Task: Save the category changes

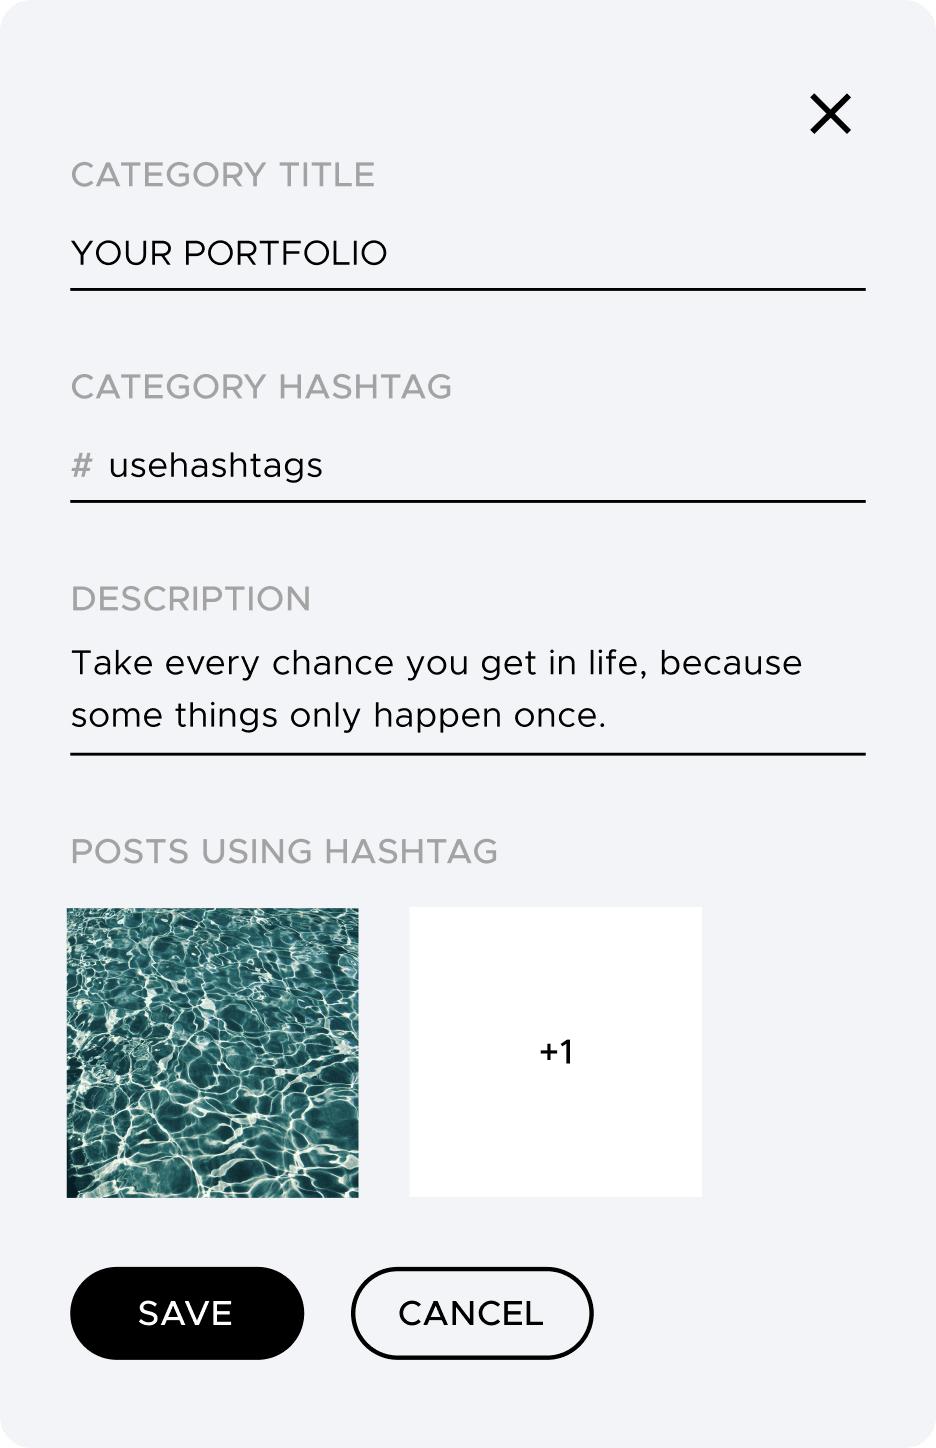Action: click(187, 1313)
